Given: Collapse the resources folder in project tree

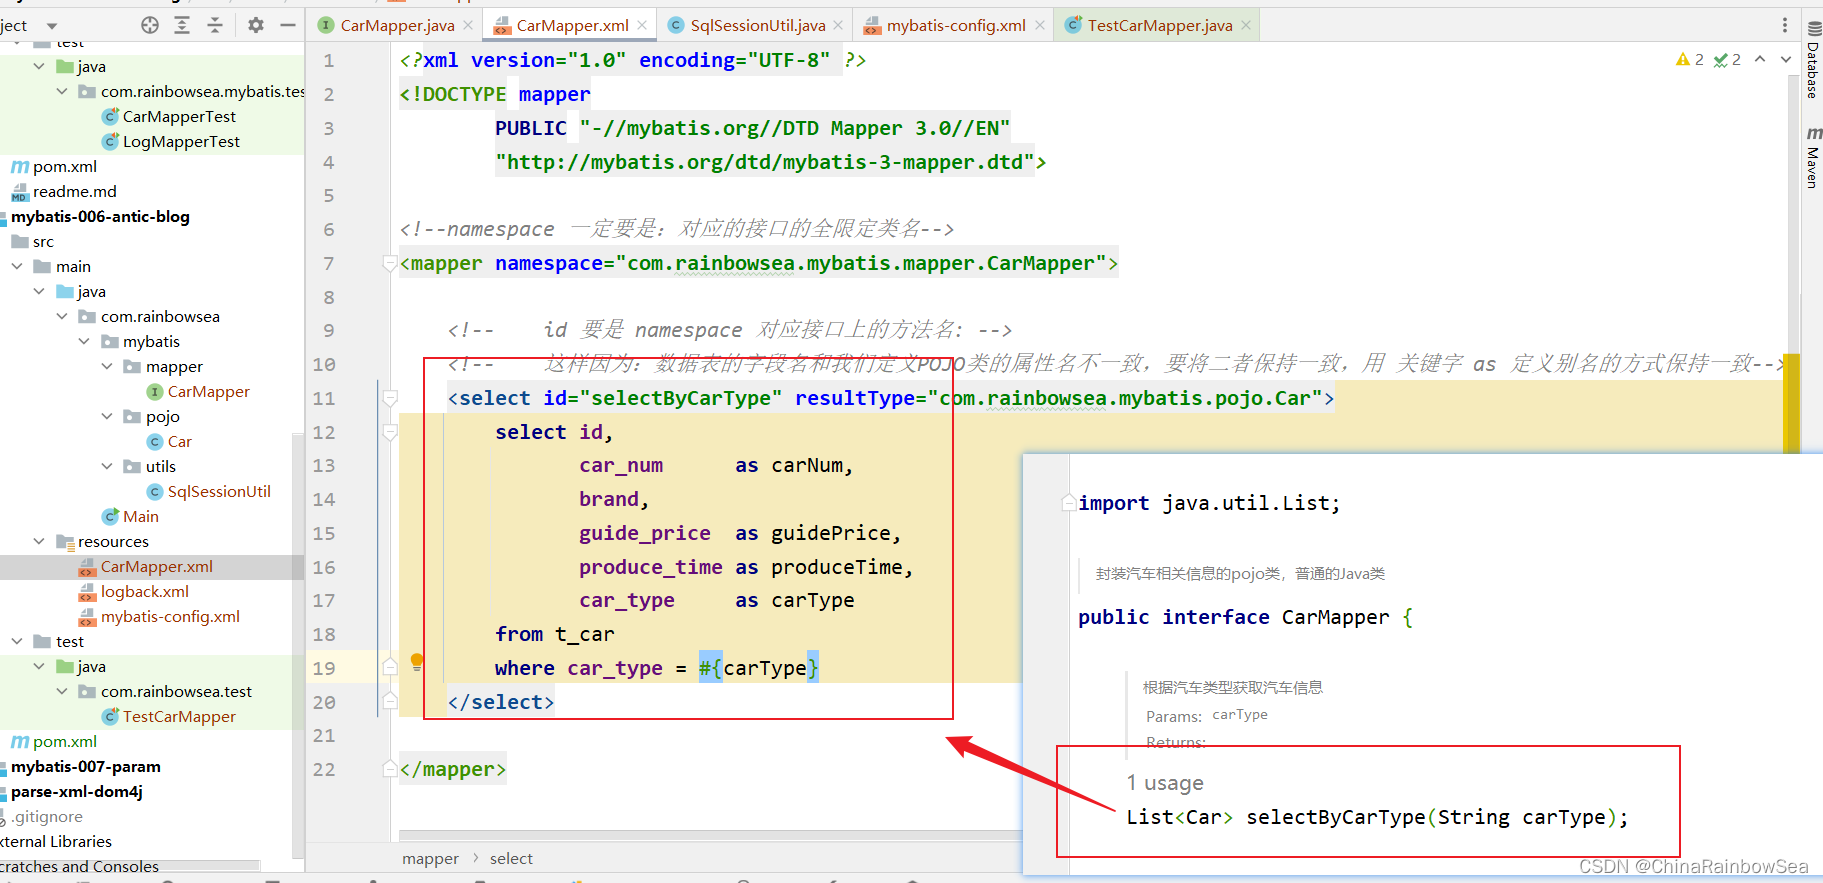Looking at the screenshot, I should click(x=39, y=542).
